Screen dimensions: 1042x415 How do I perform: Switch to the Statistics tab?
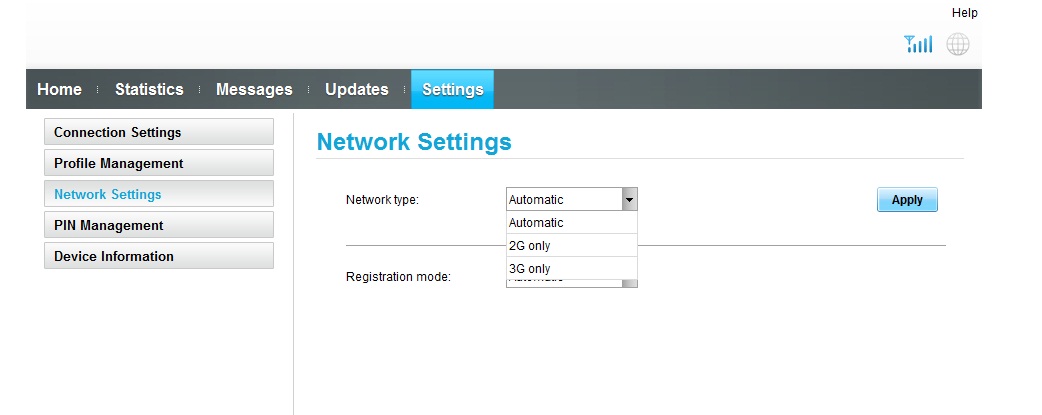click(x=149, y=89)
